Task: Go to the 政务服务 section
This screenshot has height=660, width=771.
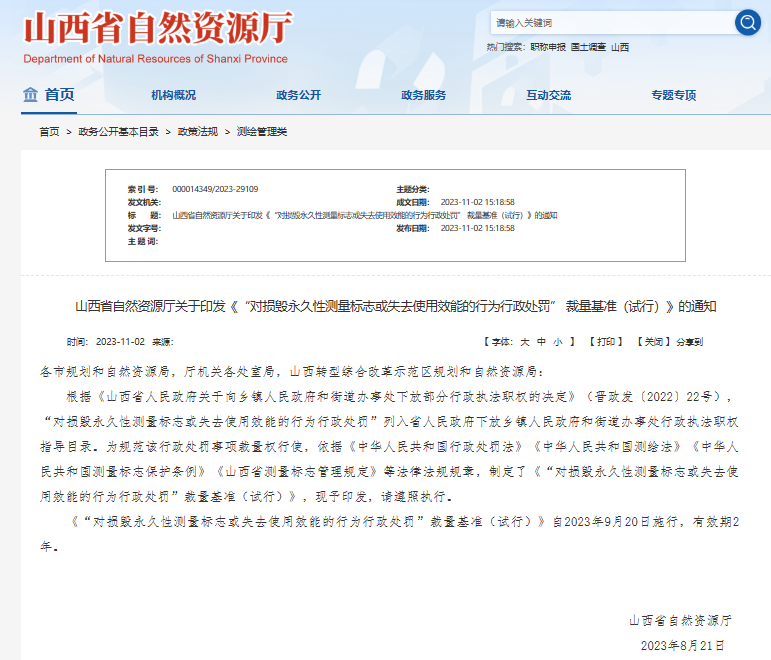Action: click(423, 95)
